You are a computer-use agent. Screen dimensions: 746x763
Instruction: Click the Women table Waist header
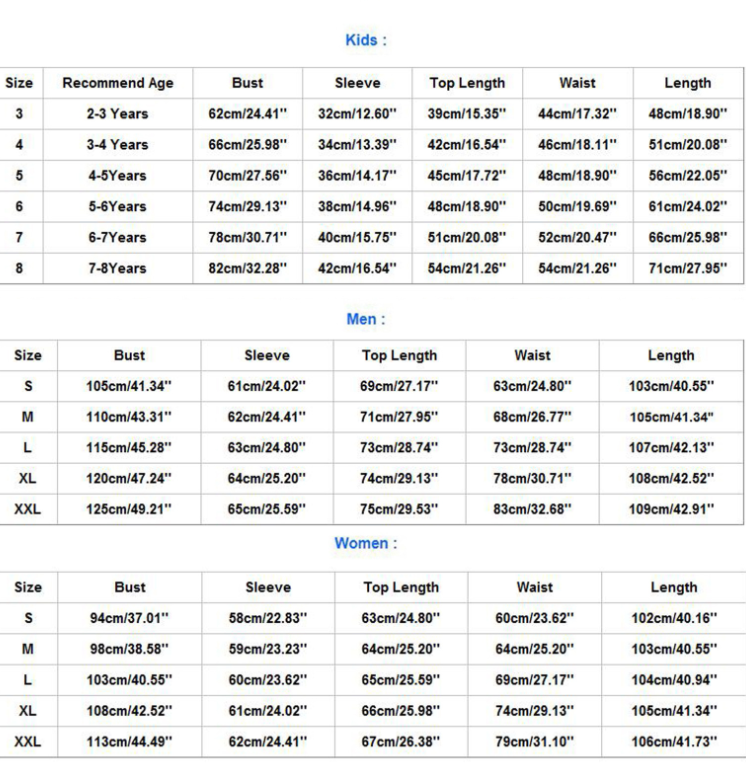(535, 587)
